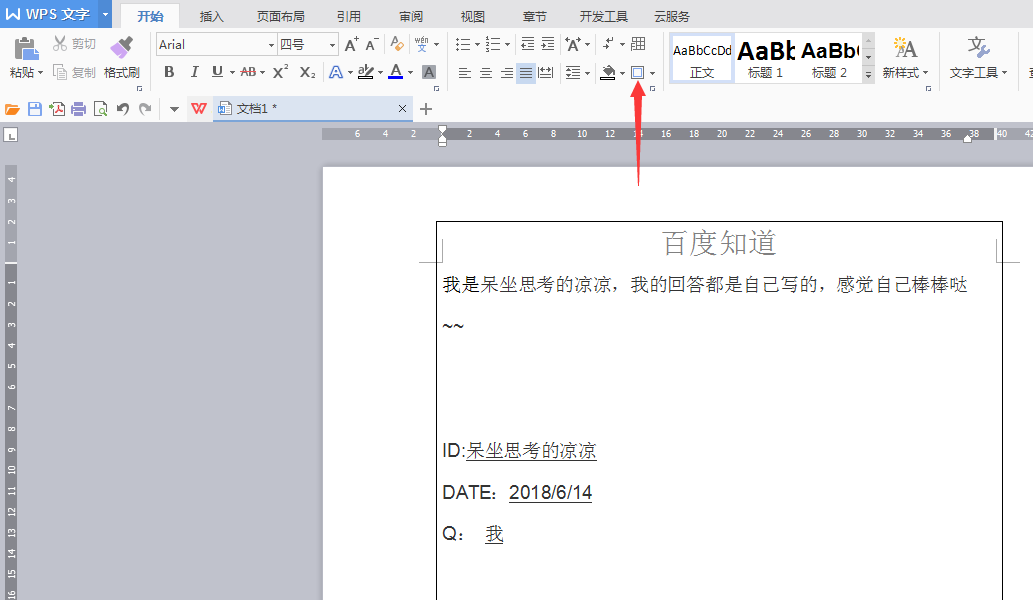Clear formatting with the eraser icon

tap(397, 44)
